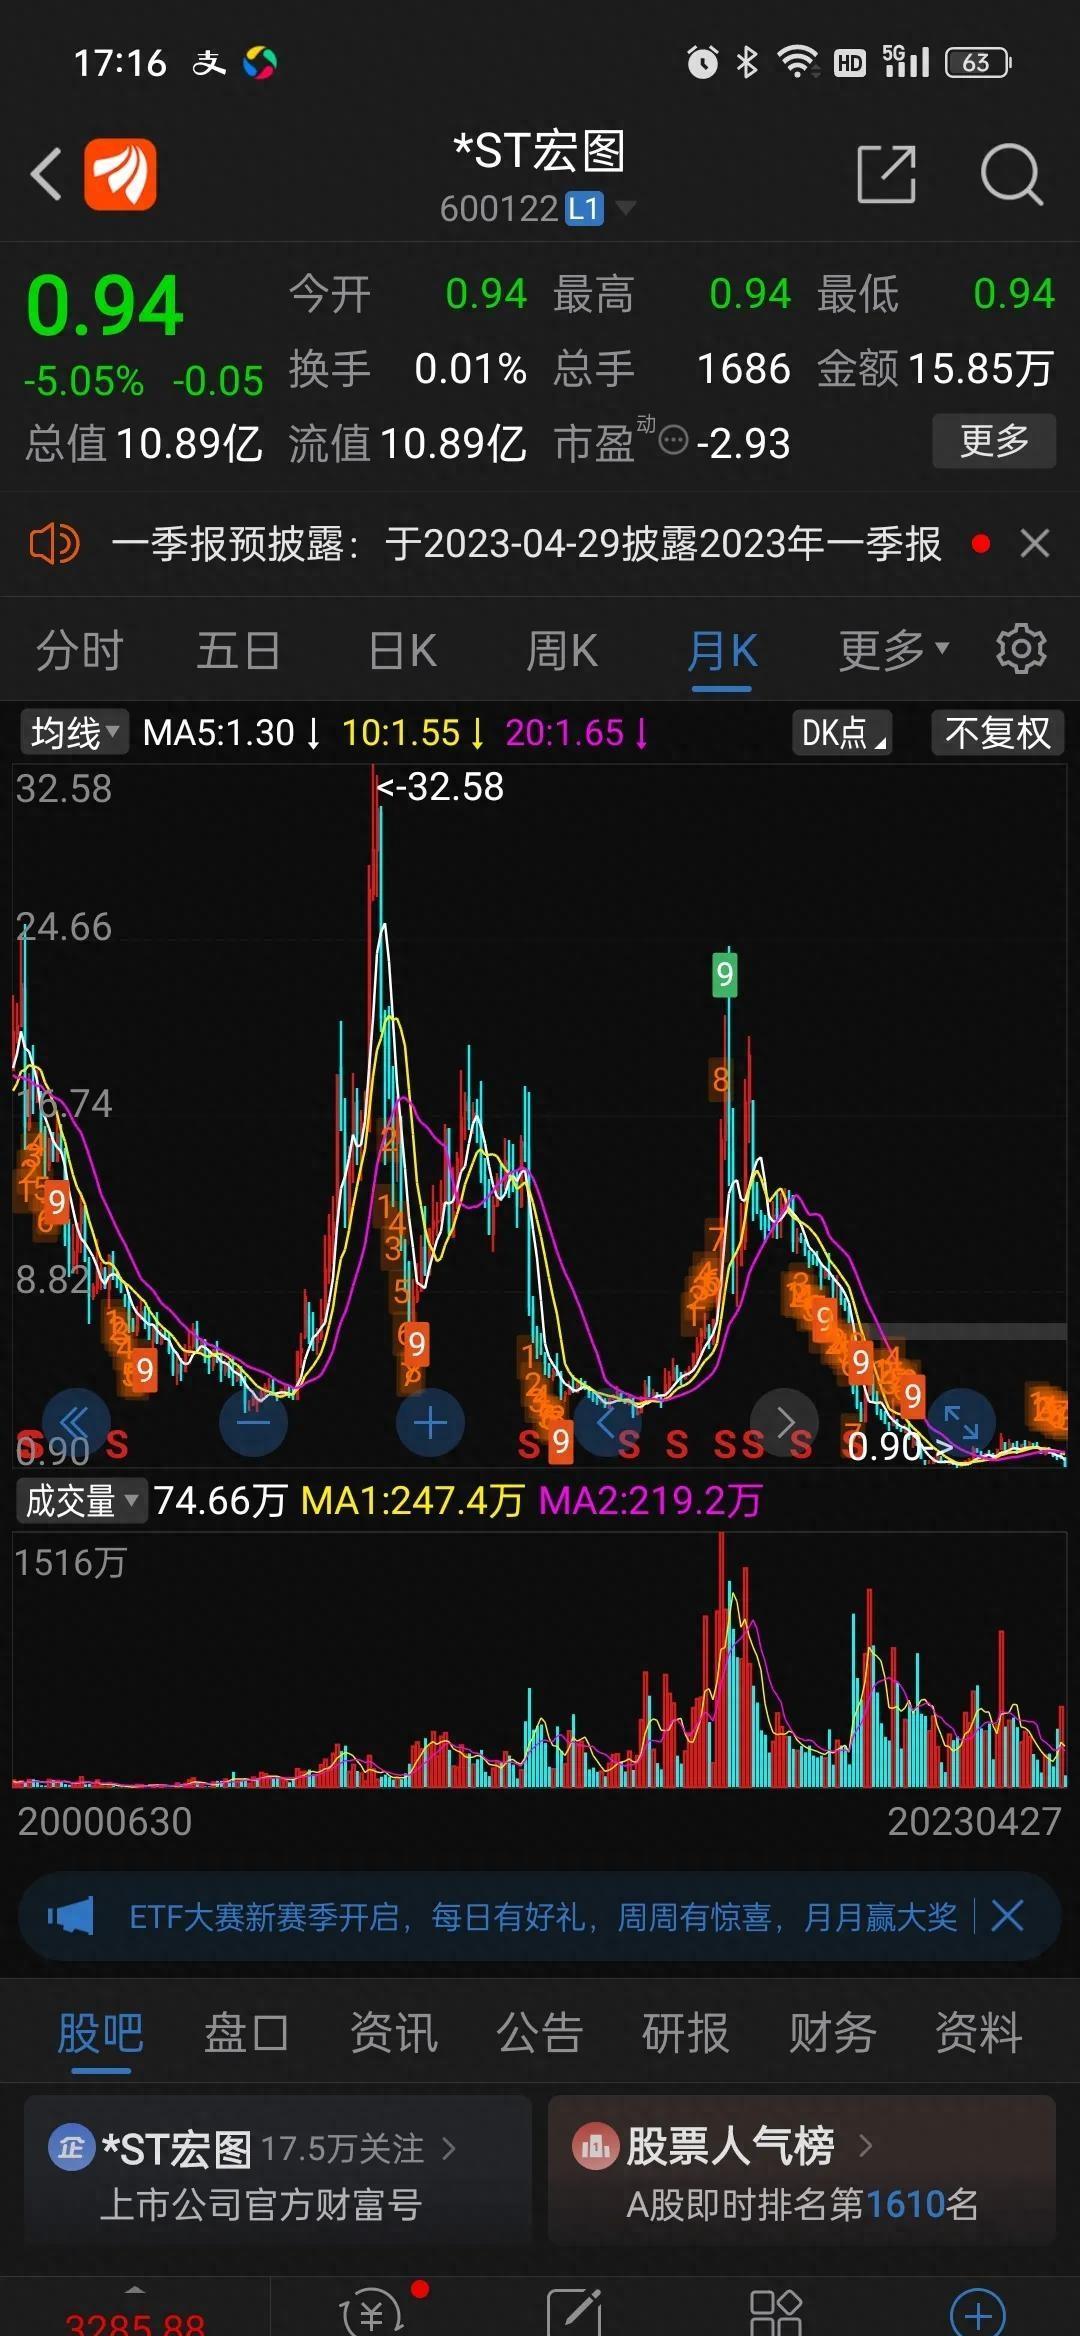The width and height of the screenshot is (1080, 2336).
Task: Open the 不复权 adjustment selector
Action: (997, 733)
